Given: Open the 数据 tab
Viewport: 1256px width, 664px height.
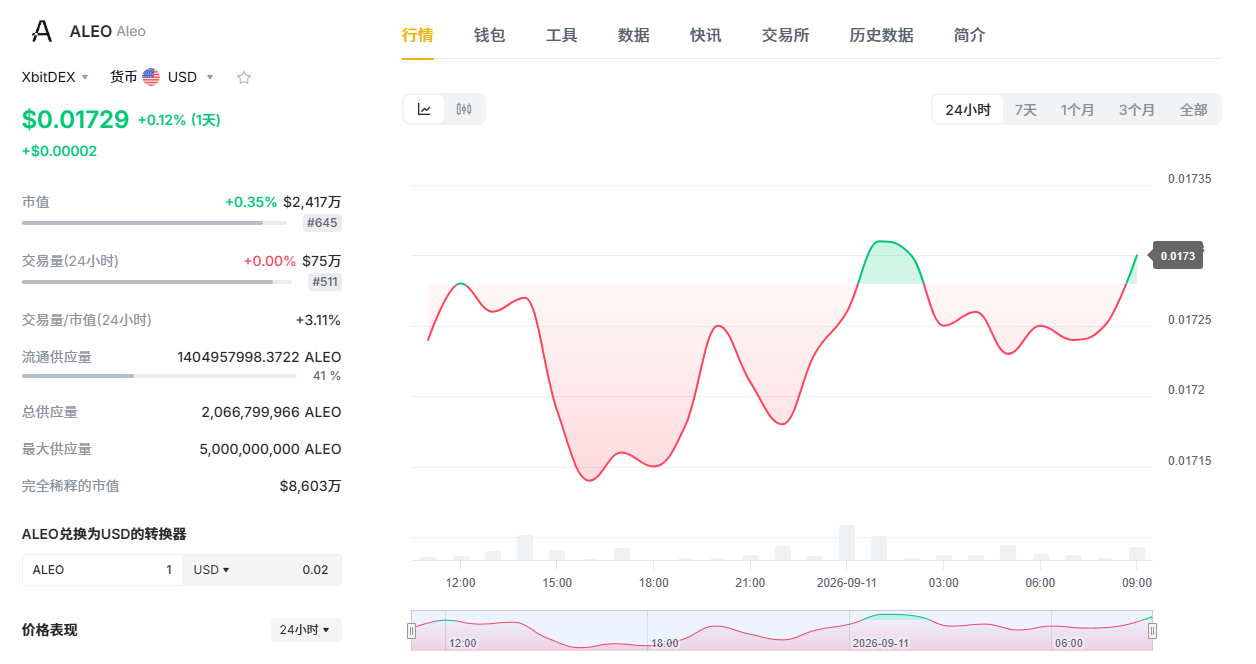Looking at the screenshot, I should point(634,35).
